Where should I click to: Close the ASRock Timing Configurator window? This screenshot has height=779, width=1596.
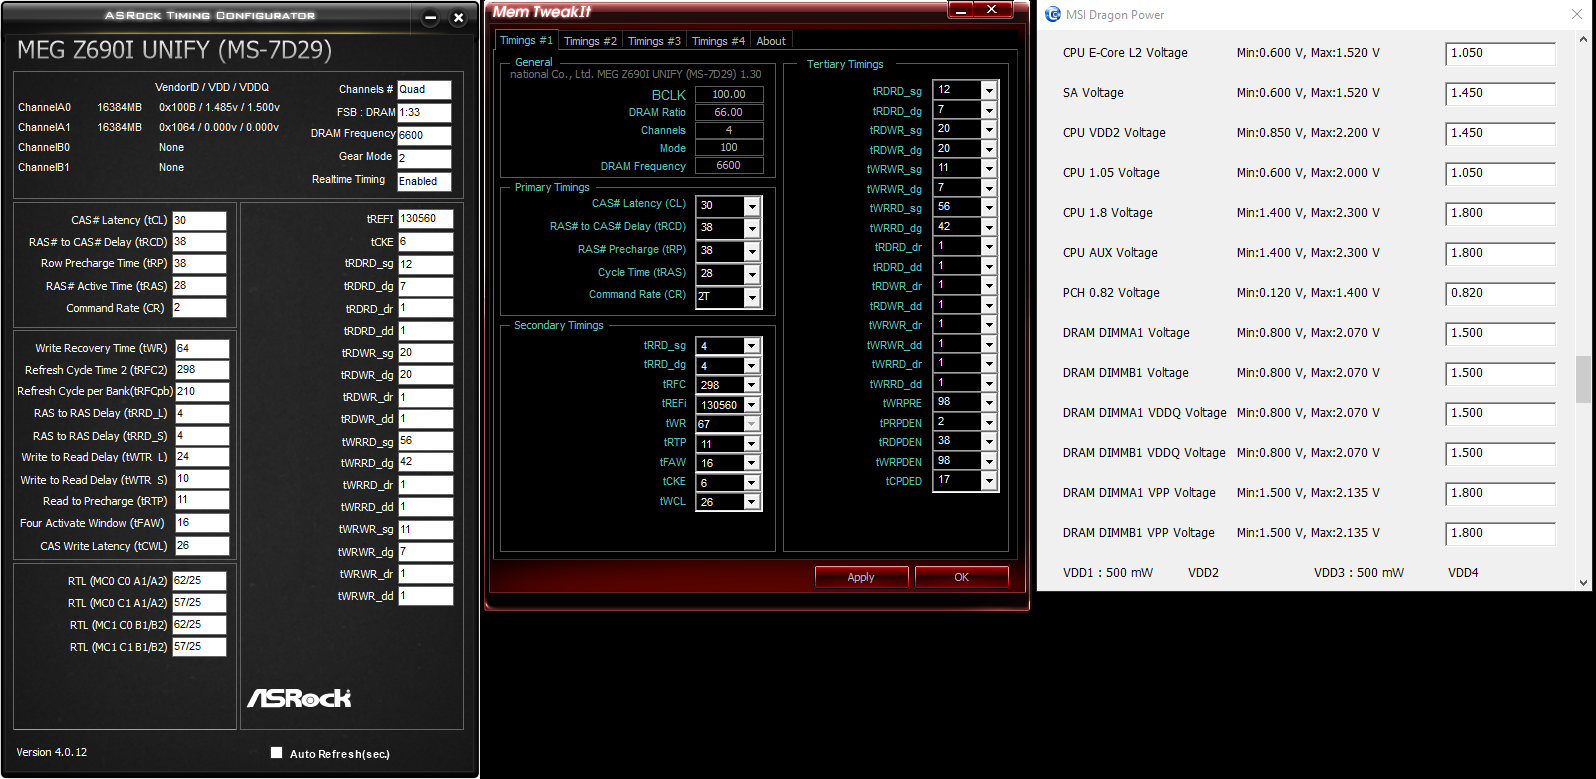(458, 17)
